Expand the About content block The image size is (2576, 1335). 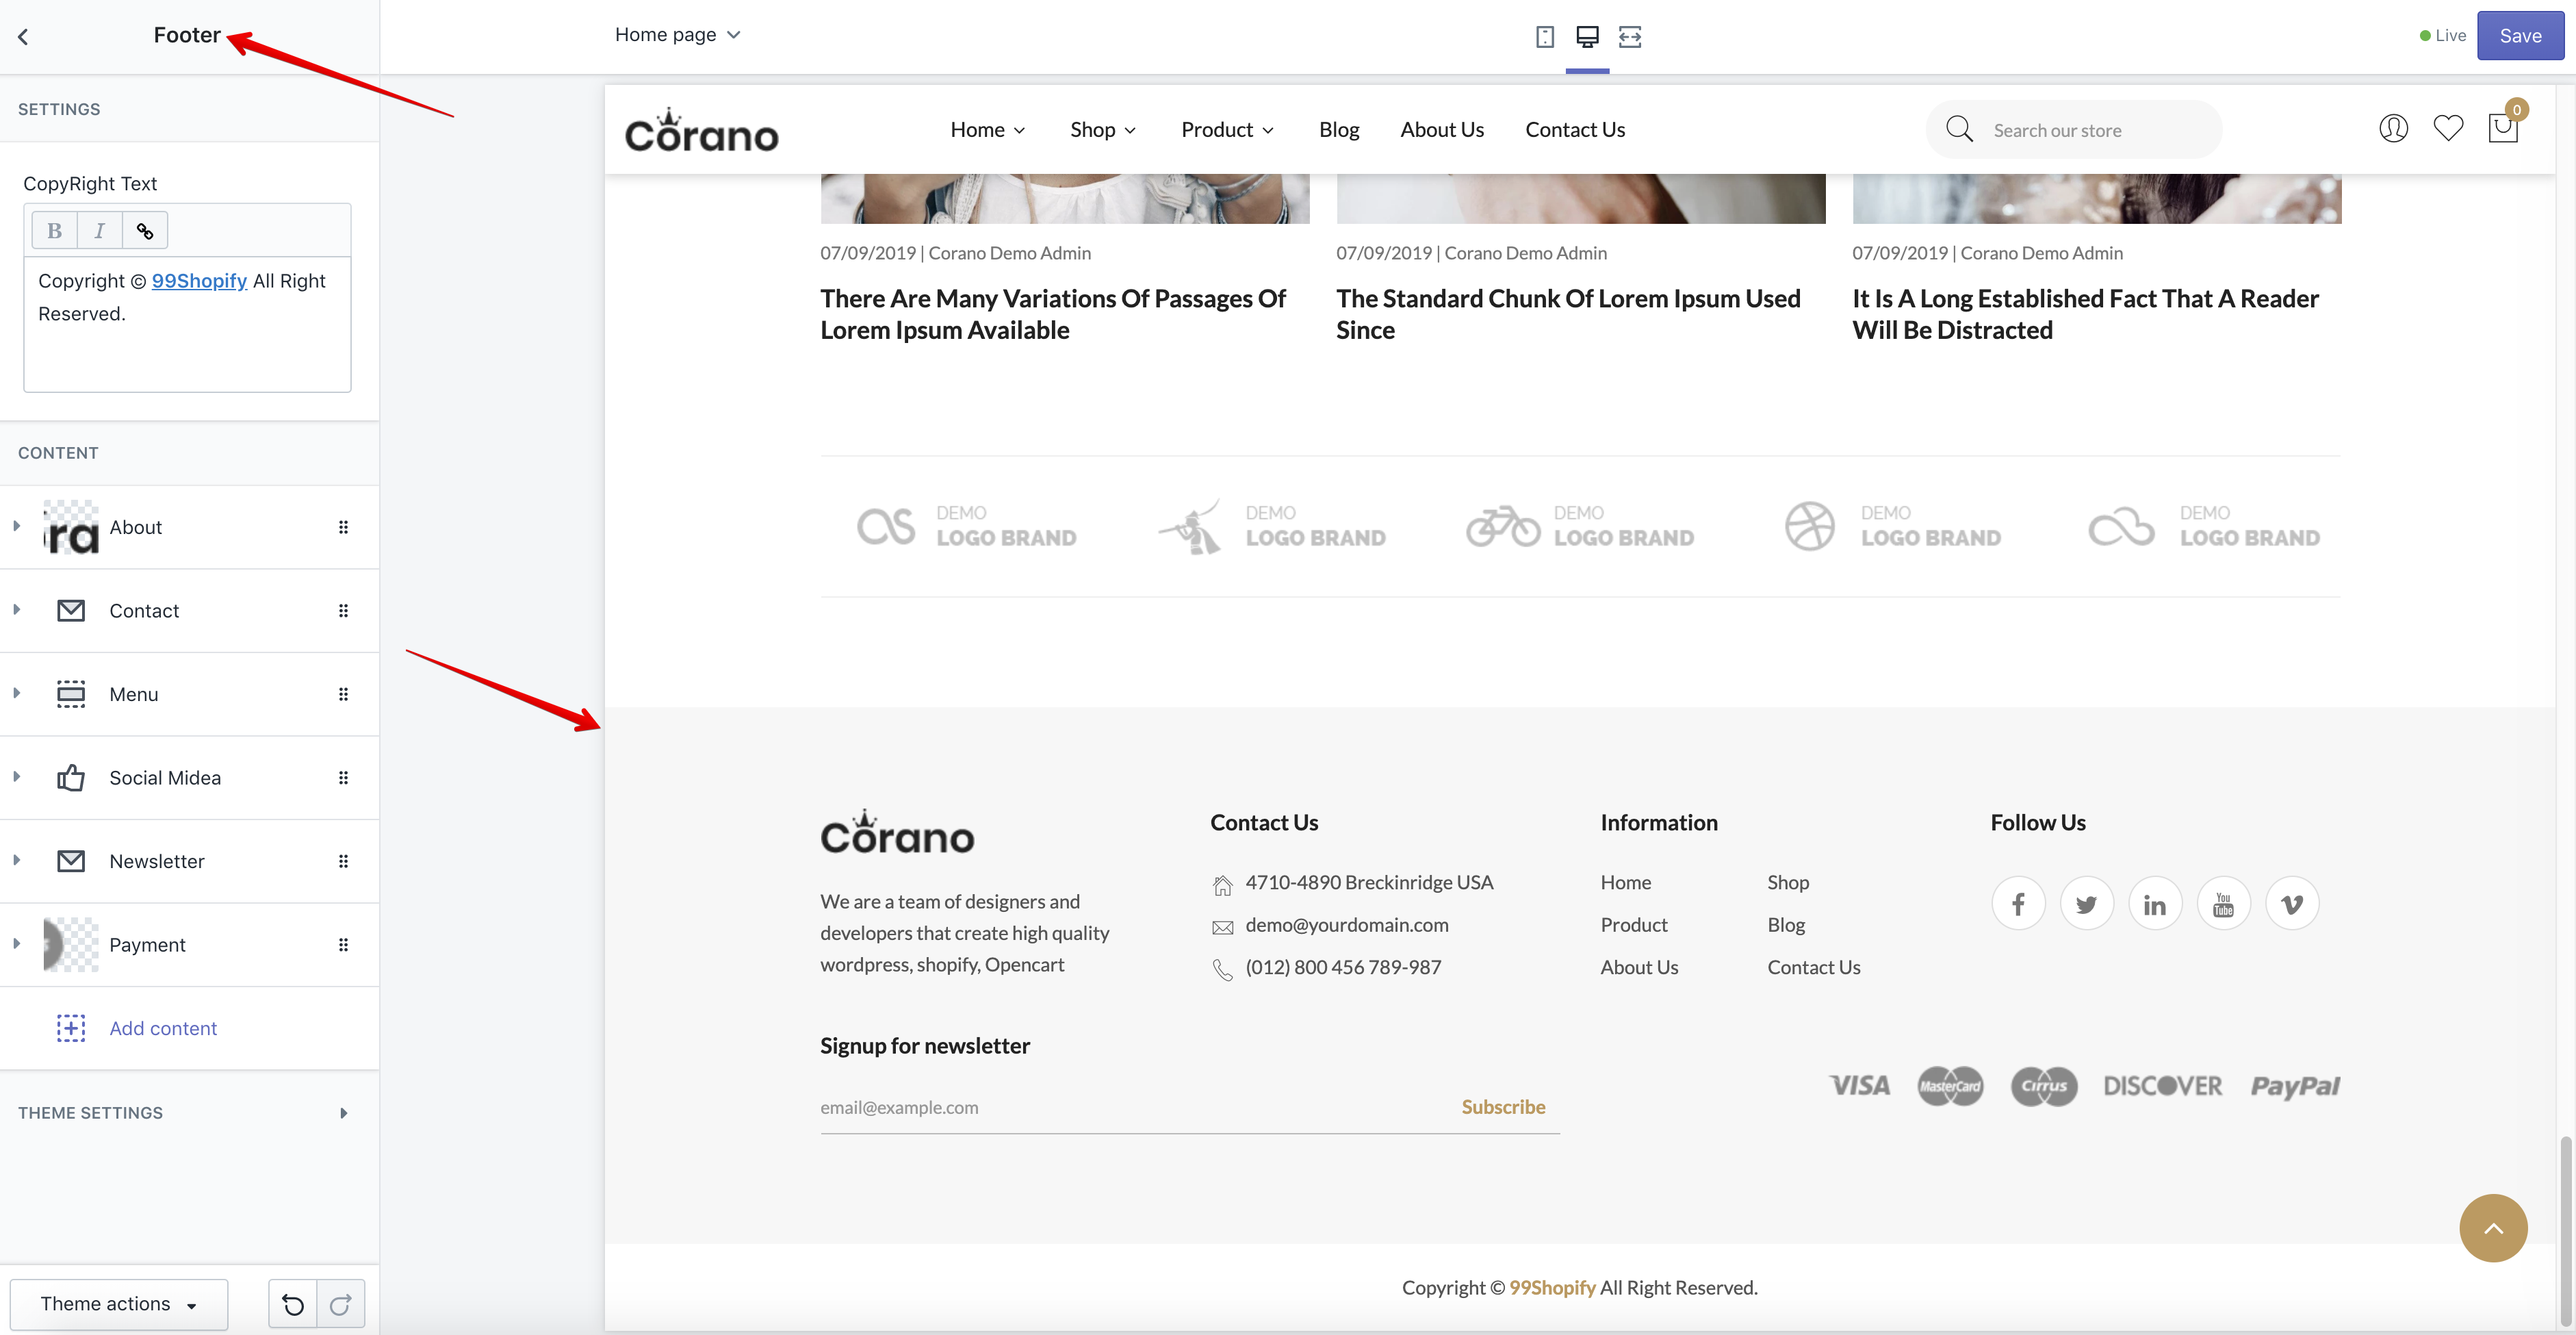pos(17,526)
